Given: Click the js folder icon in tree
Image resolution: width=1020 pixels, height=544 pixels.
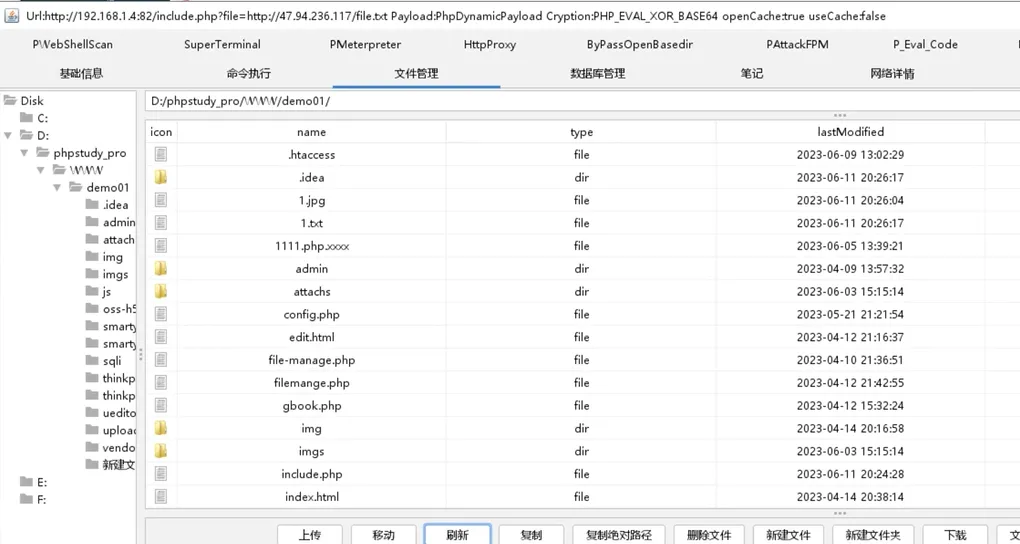Looking at the screenshot, I should point(92,292).
